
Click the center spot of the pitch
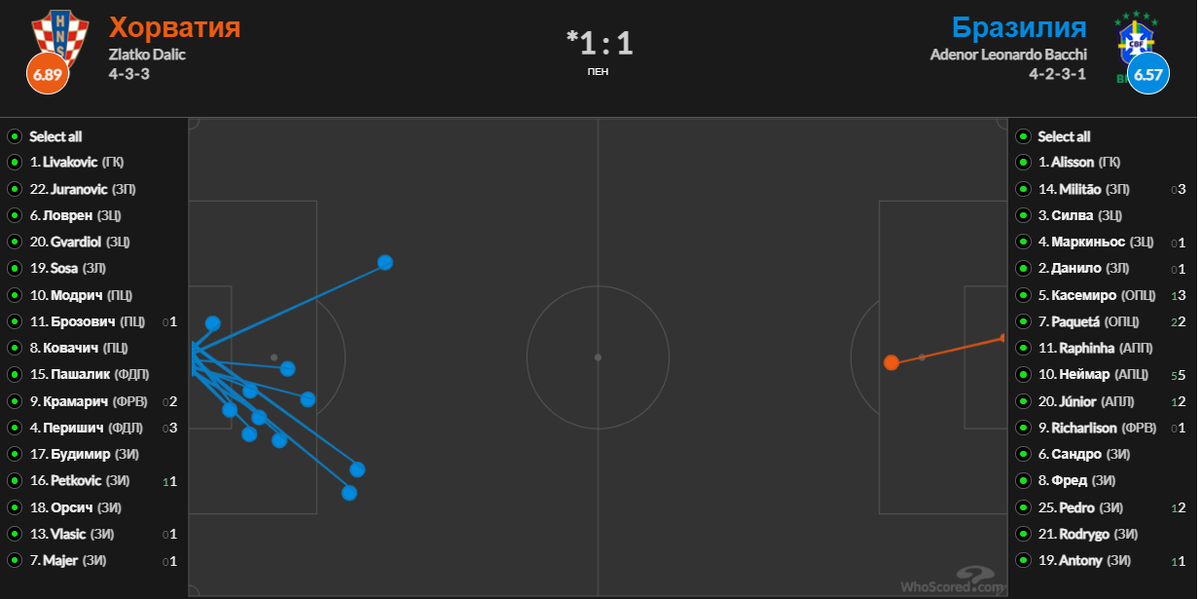pyautogui.click(x=598, y=357)
